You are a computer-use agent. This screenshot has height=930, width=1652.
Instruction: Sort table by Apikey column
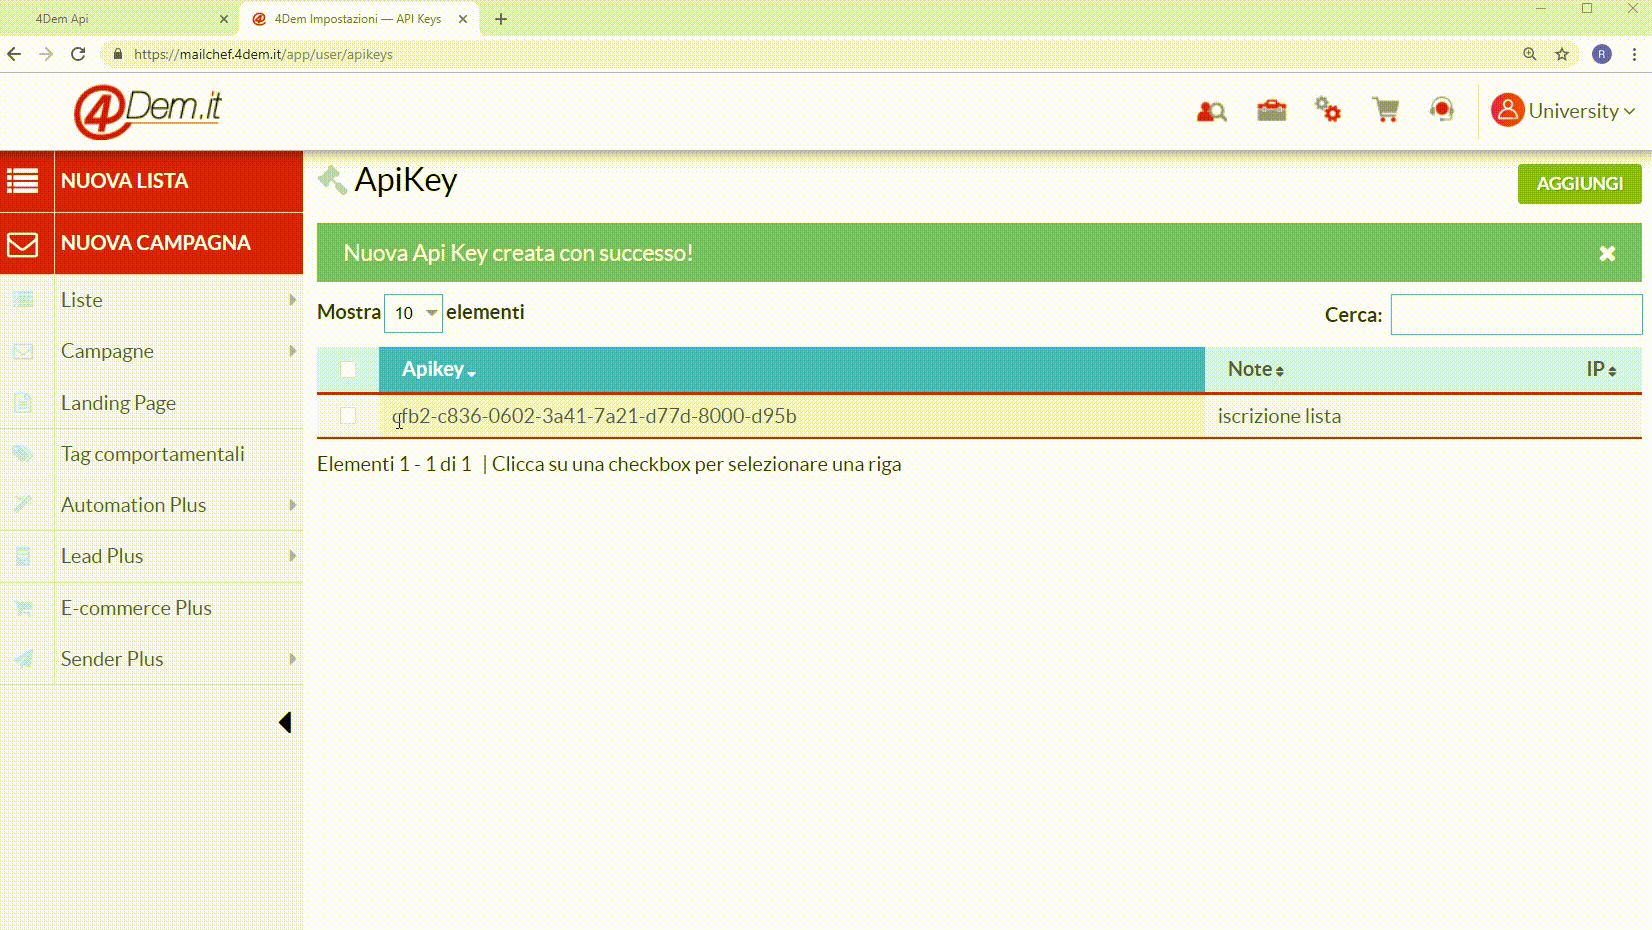[x=791, y=370]
